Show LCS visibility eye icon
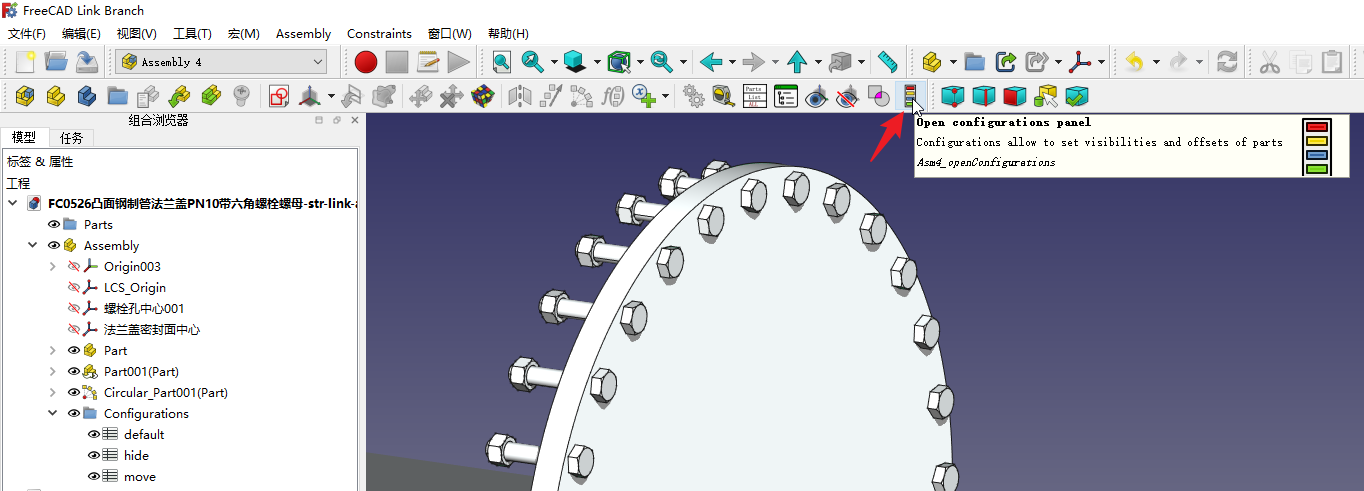 tap(817, 96)
